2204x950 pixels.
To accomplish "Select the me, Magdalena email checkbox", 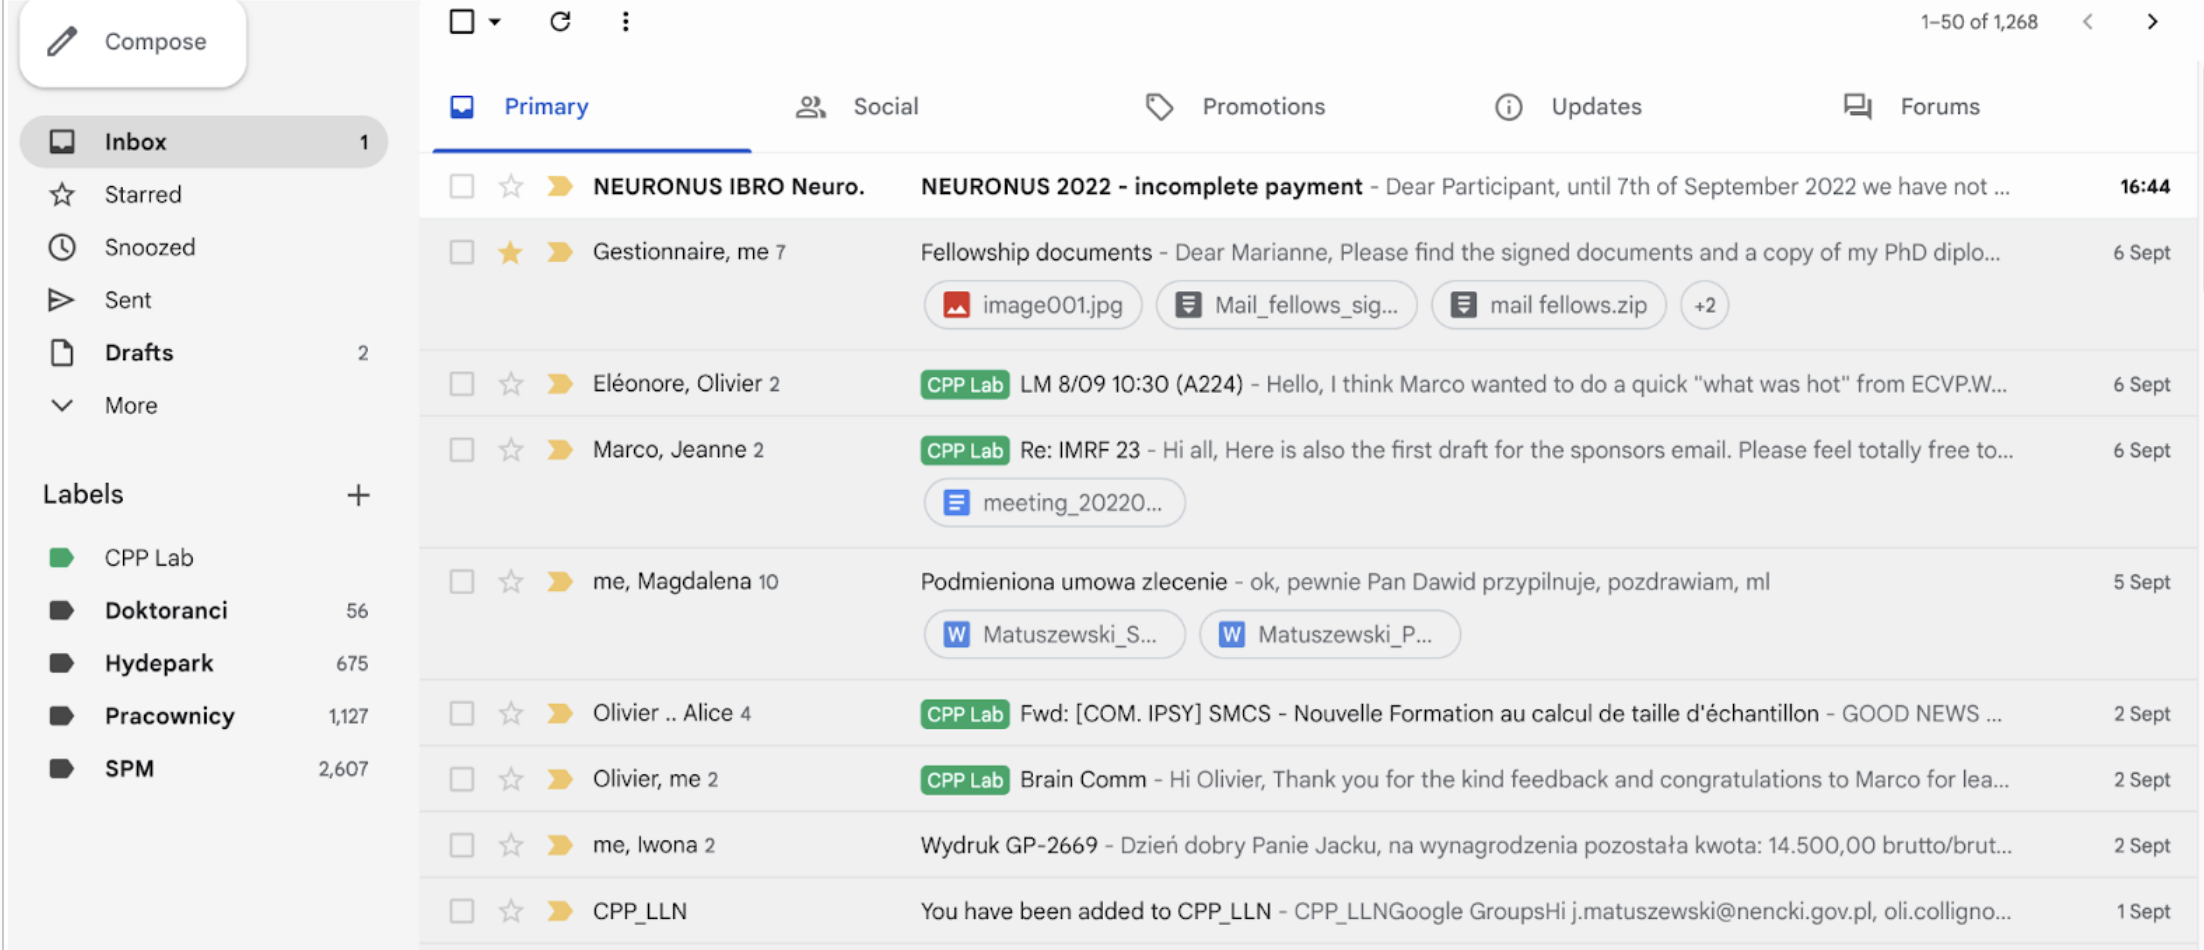I will coord(462,582).
